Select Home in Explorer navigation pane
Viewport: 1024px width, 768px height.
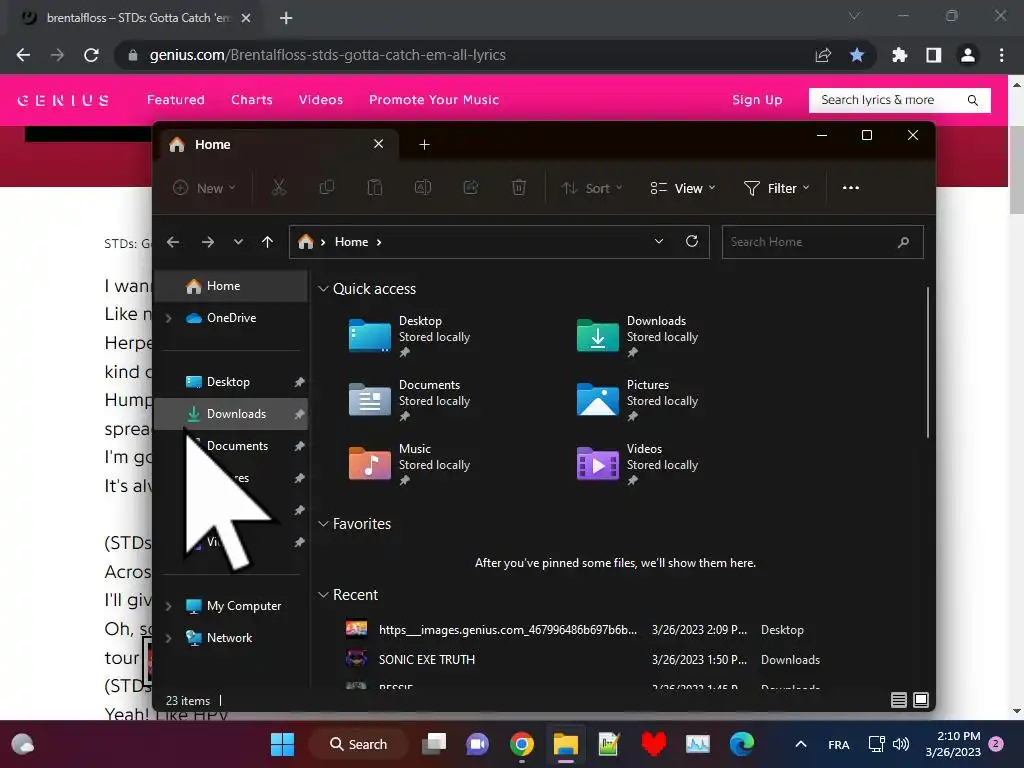tap(231, 286)
